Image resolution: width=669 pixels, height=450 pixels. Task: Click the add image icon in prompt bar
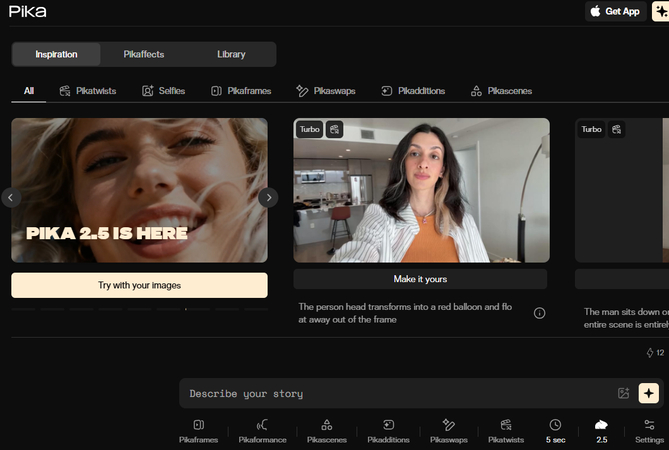tap(623, 393)
